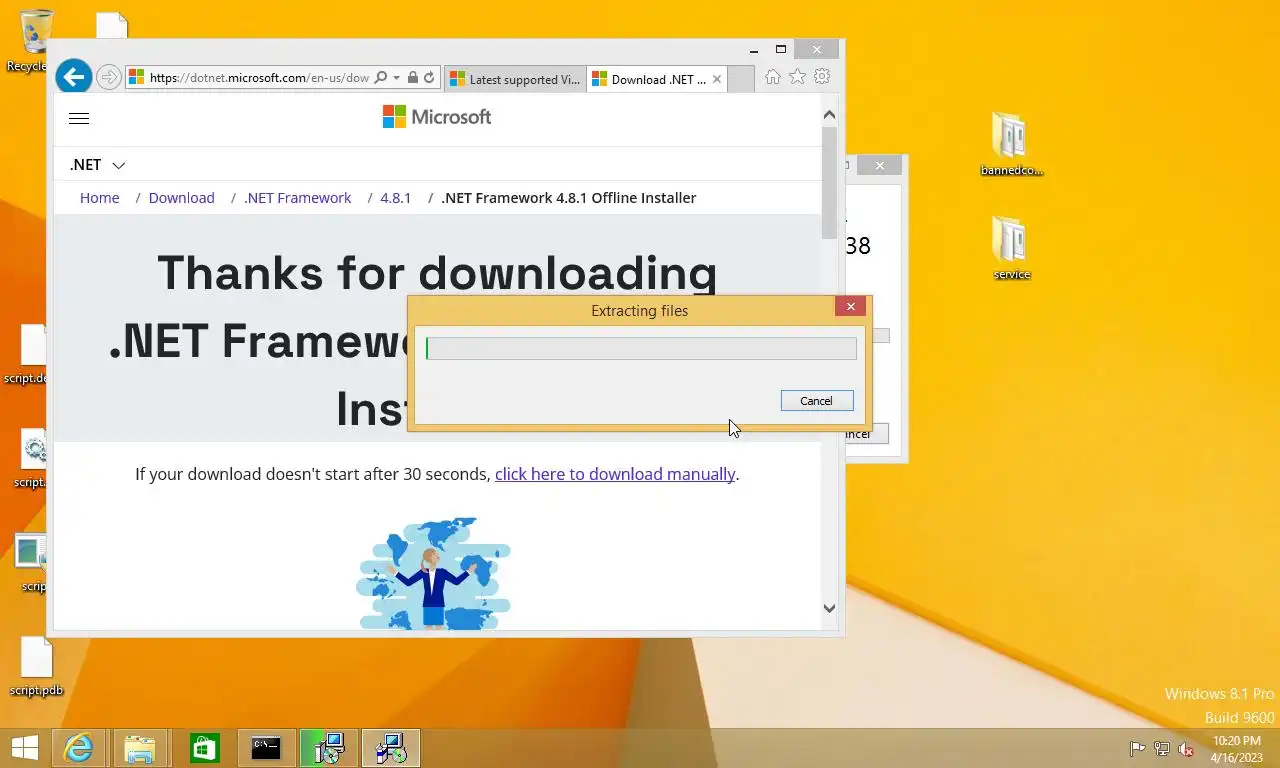Click the vertical scrollbar thumb in browser

point(829,183)
